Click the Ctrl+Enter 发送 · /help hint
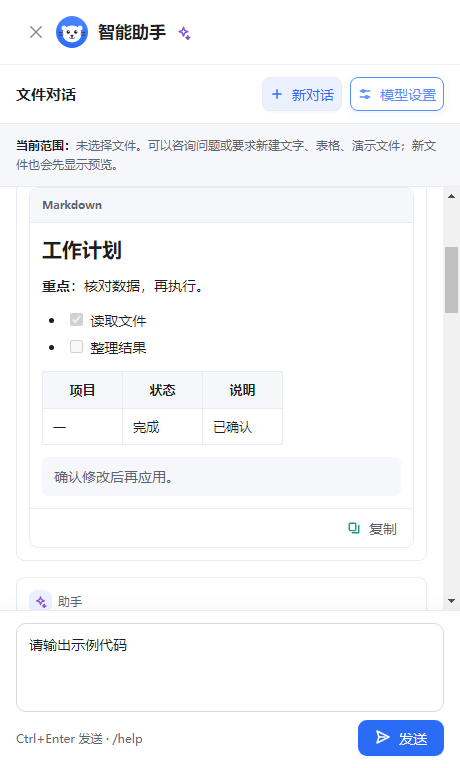460x768 pixels. tap(79, 738)
